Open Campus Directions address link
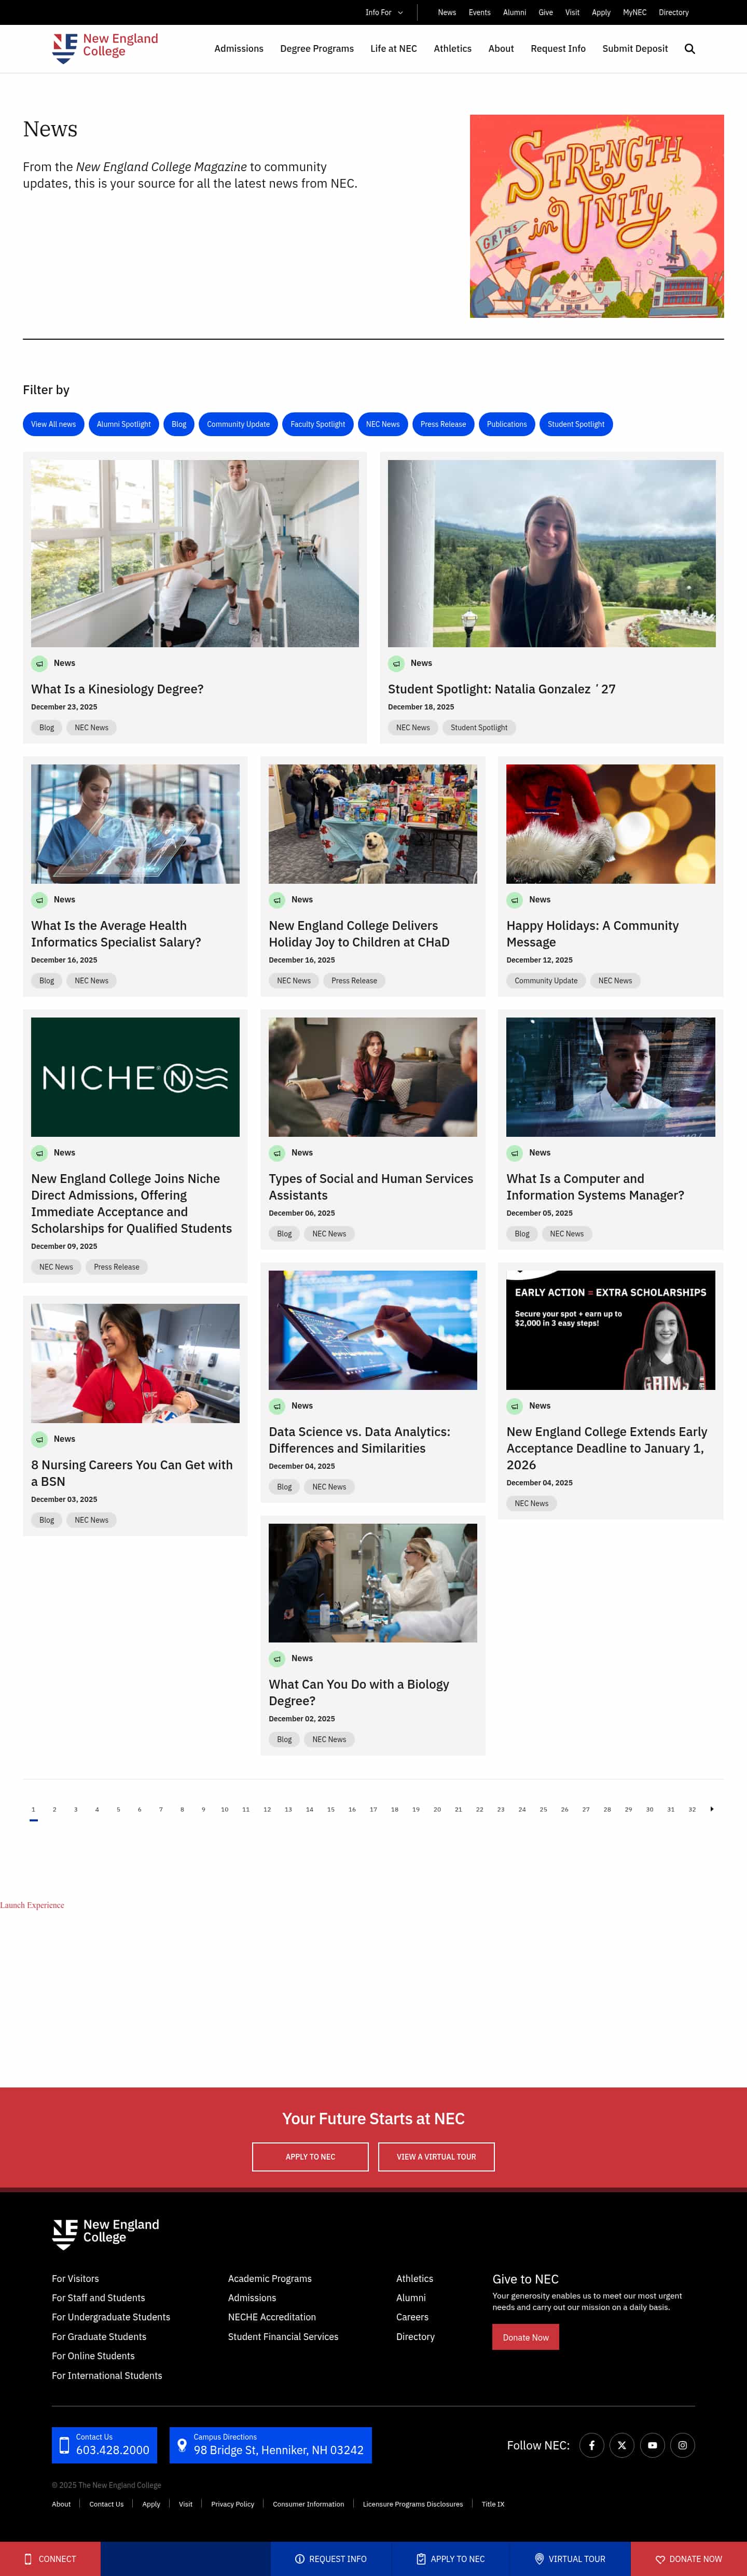Viewport: 747px width, 2576px height. coord(270,2444)
